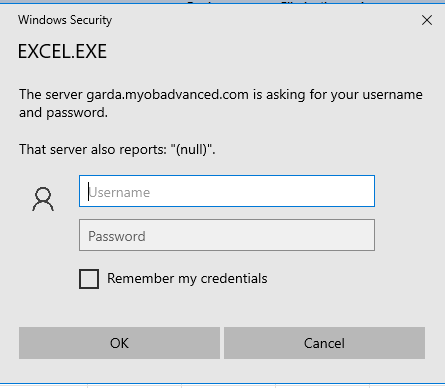This screenshot has width=445, height=388.
Task: Click the user profile icon
Action: point(43,199)
